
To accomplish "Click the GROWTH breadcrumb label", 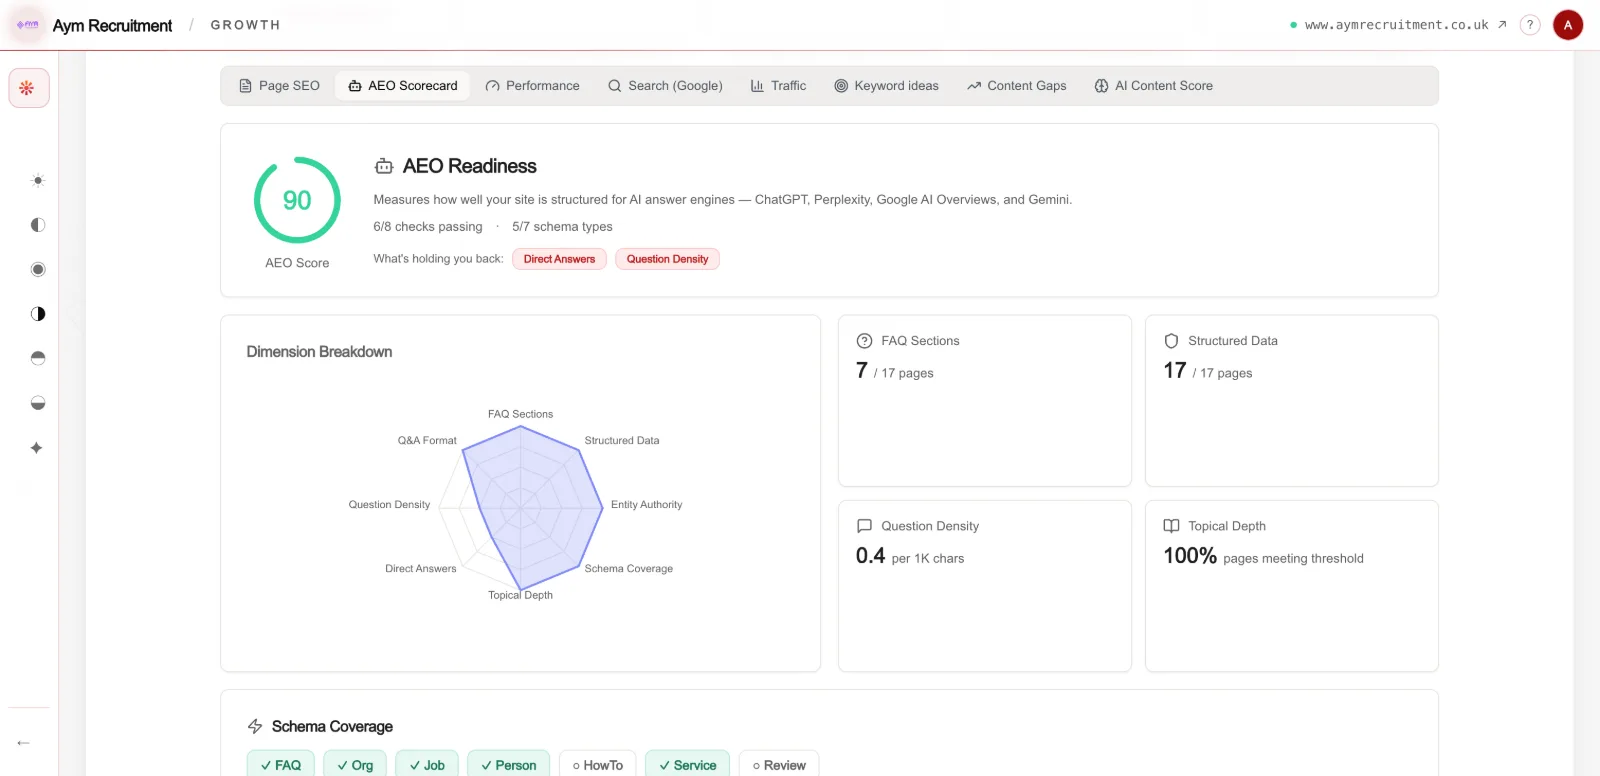I will tap(245, 25).
